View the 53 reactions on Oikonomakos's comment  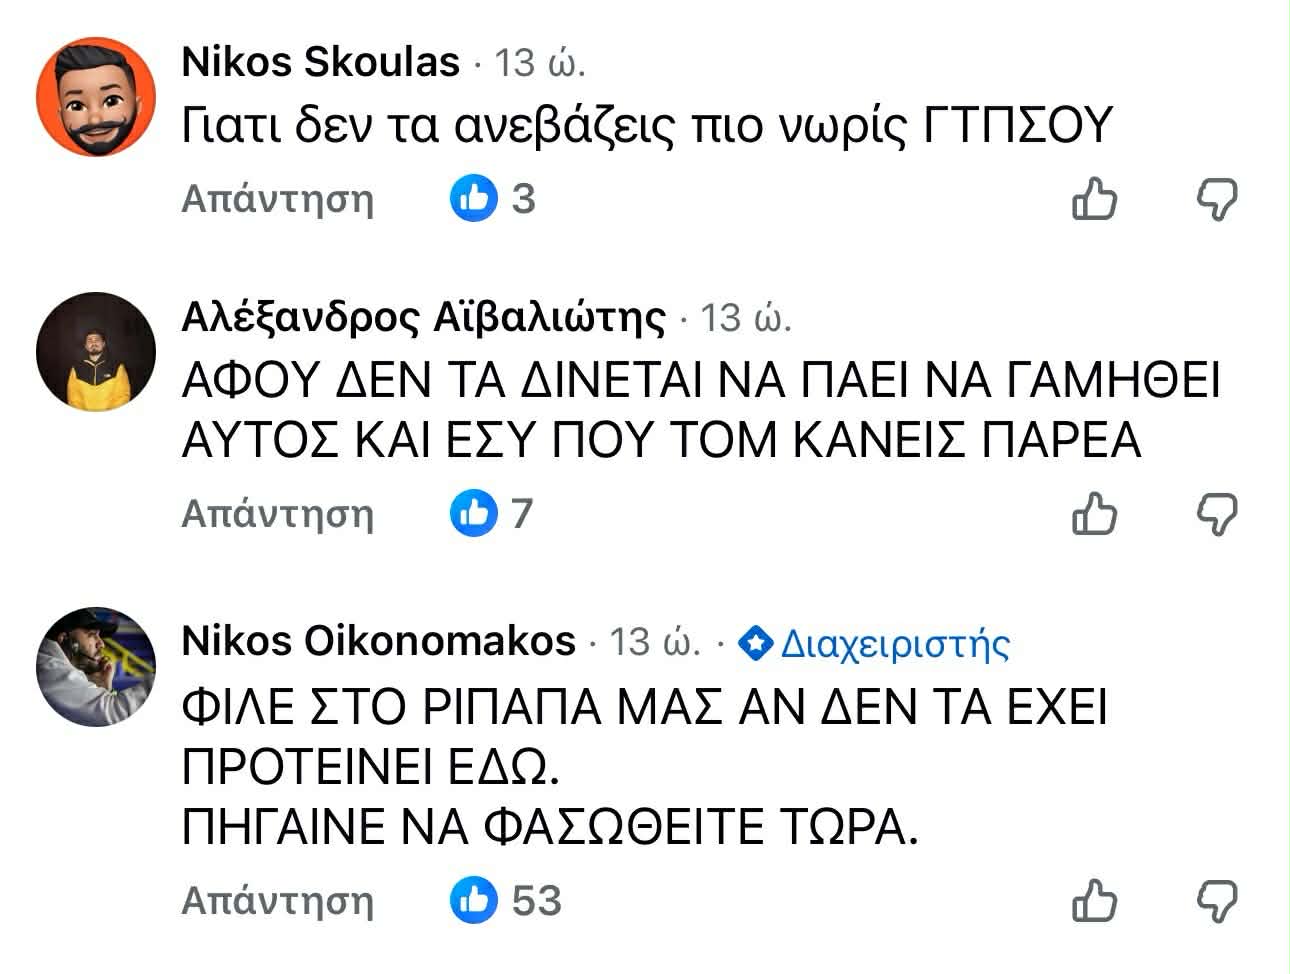505,900
